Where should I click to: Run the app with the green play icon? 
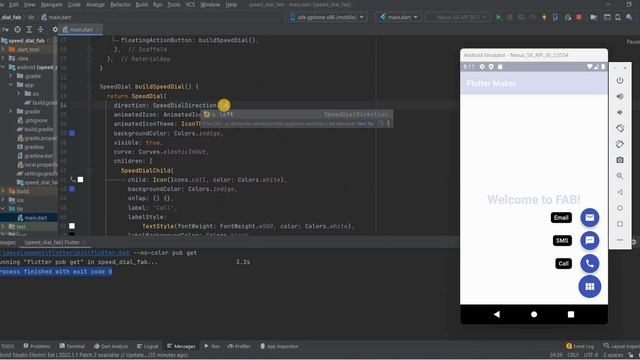(x=499, y=17)
